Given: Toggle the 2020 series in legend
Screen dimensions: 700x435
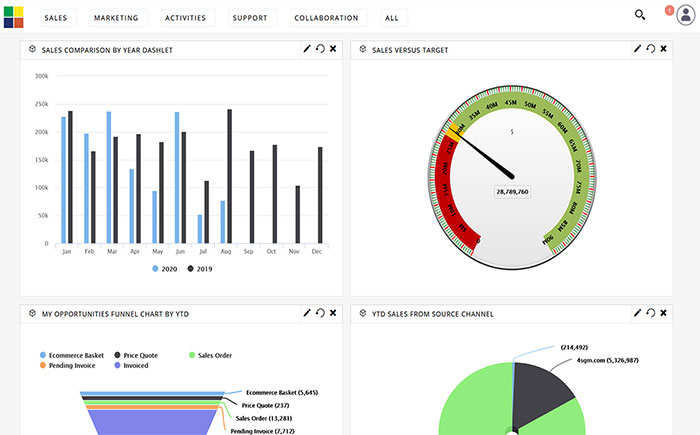Looking at the screenshot, I should point(165,269).
